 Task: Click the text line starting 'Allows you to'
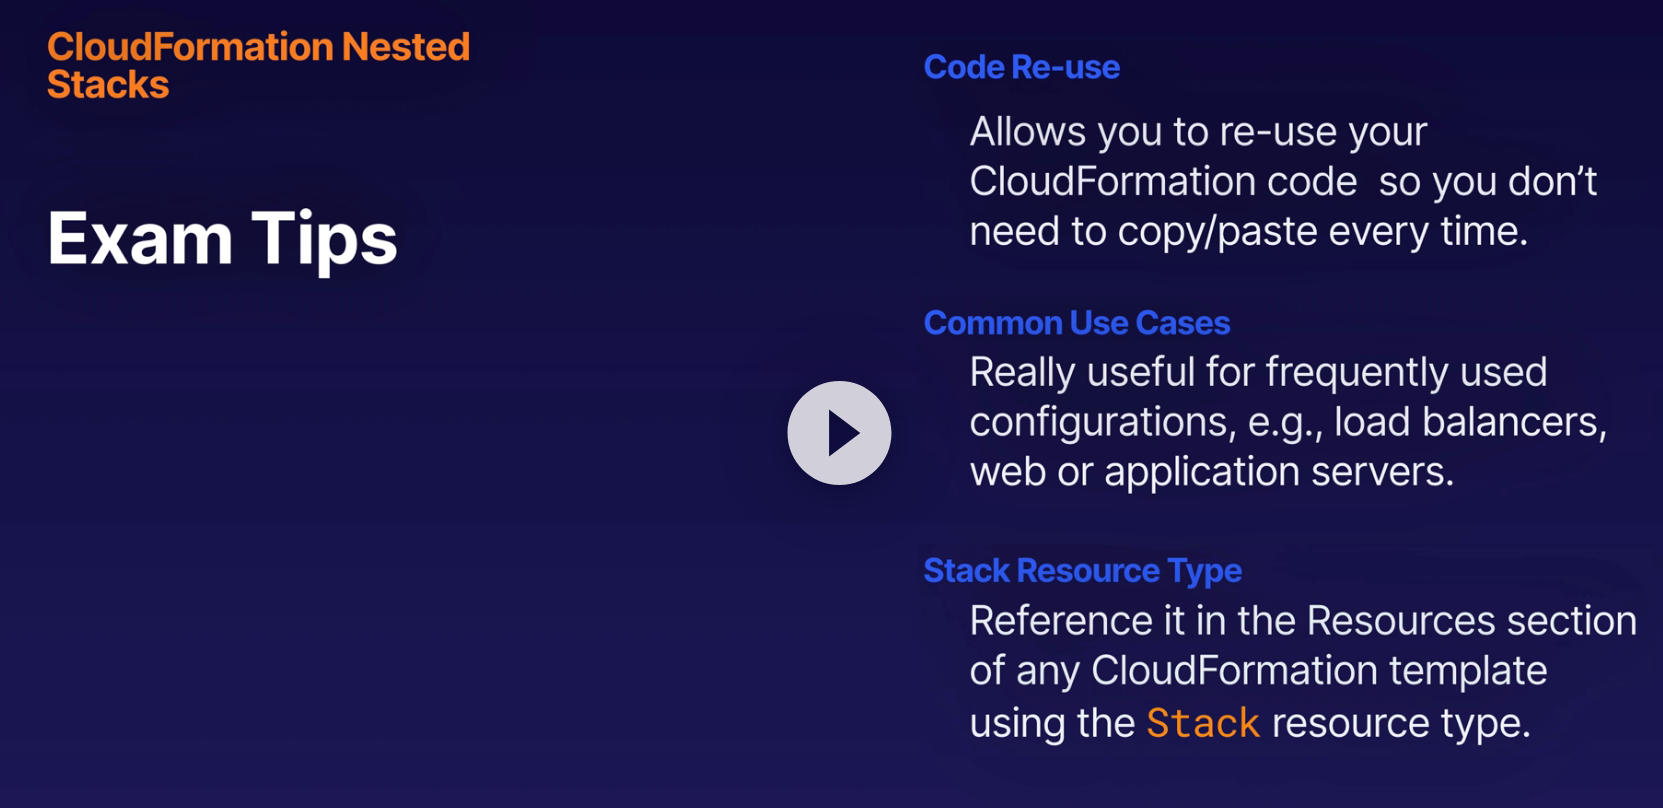[1197, 132]
